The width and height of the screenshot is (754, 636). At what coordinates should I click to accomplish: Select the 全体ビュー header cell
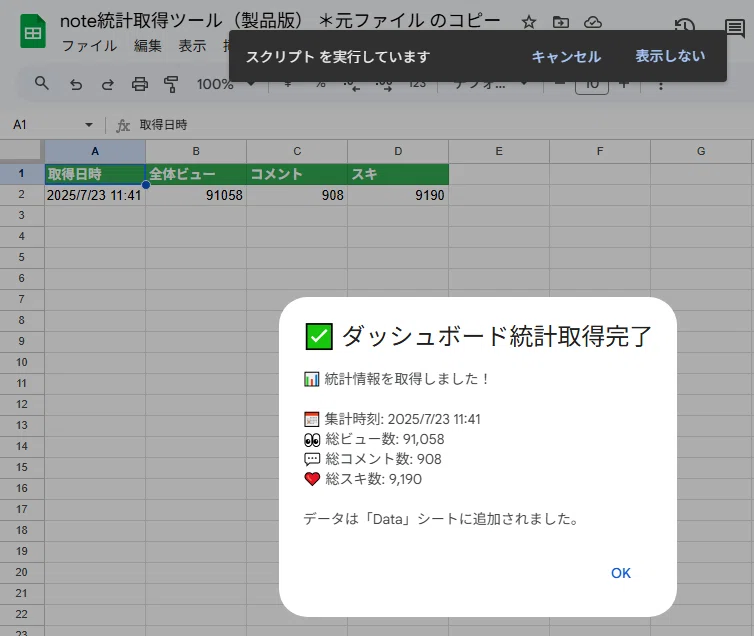pos(196,174)
